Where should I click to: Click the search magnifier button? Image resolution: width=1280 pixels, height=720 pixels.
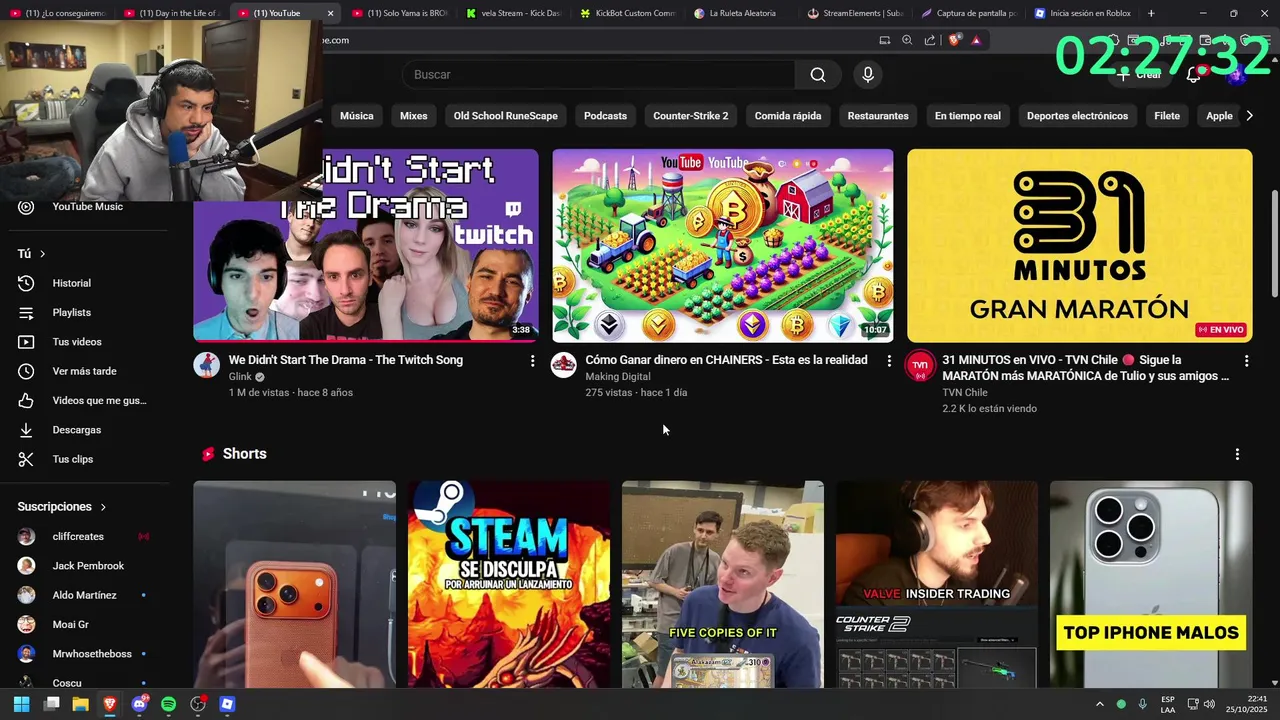818,75
